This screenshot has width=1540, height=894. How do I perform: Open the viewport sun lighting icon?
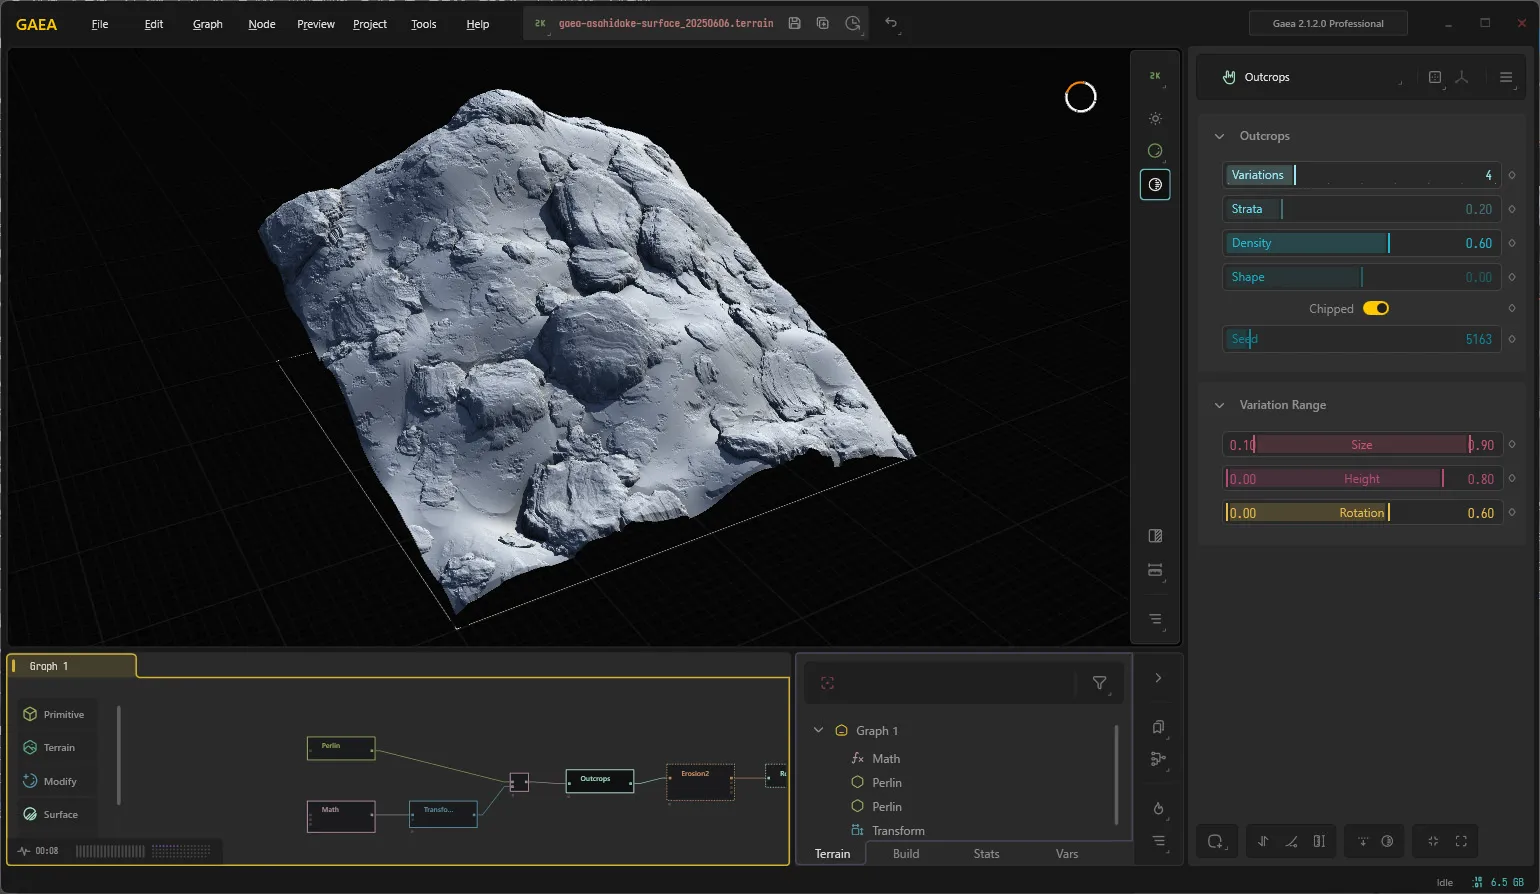(1155, 118)
